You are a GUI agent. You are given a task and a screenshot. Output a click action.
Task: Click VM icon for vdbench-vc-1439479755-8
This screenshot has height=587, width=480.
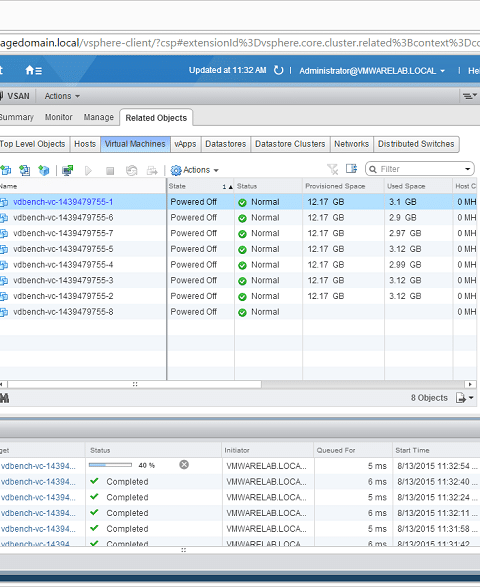point(4,312)
